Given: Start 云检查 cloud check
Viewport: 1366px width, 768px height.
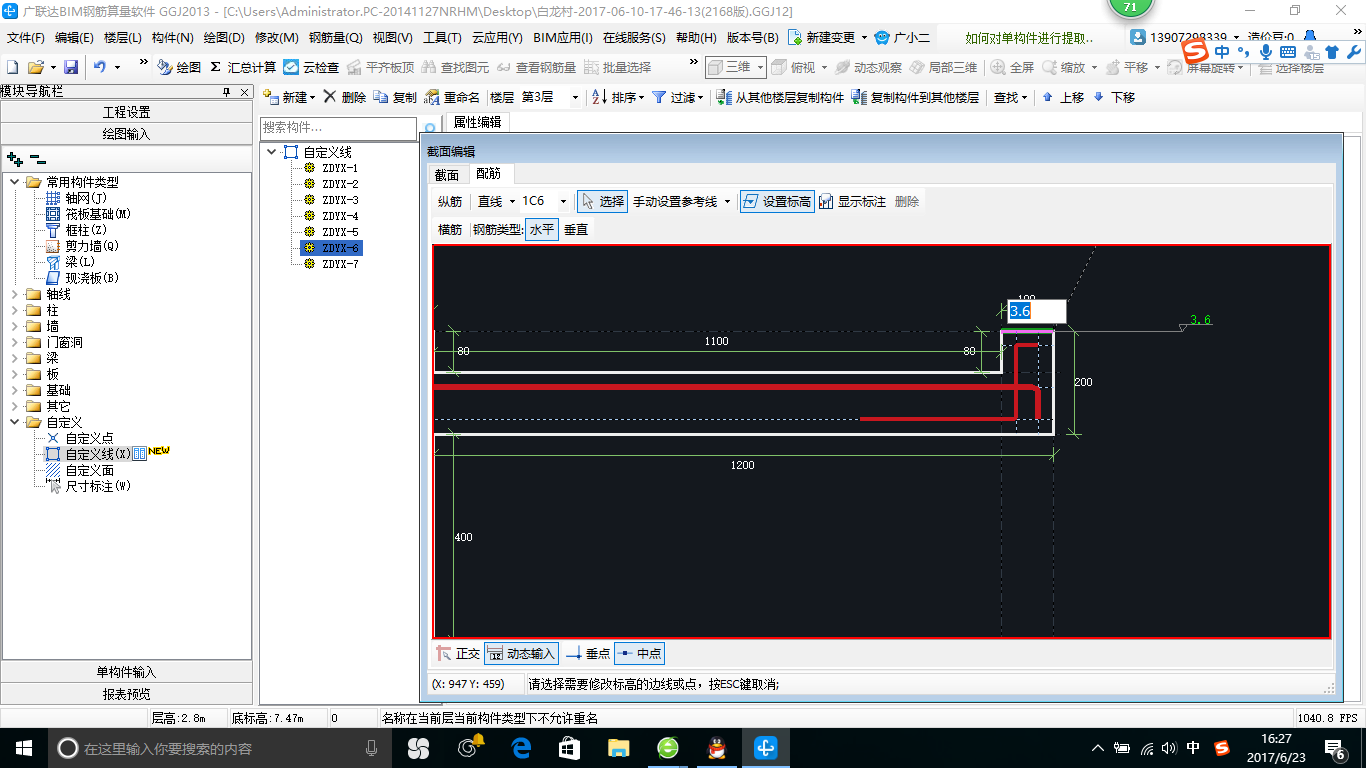Looking at the screenshot, I should point(311,67).
